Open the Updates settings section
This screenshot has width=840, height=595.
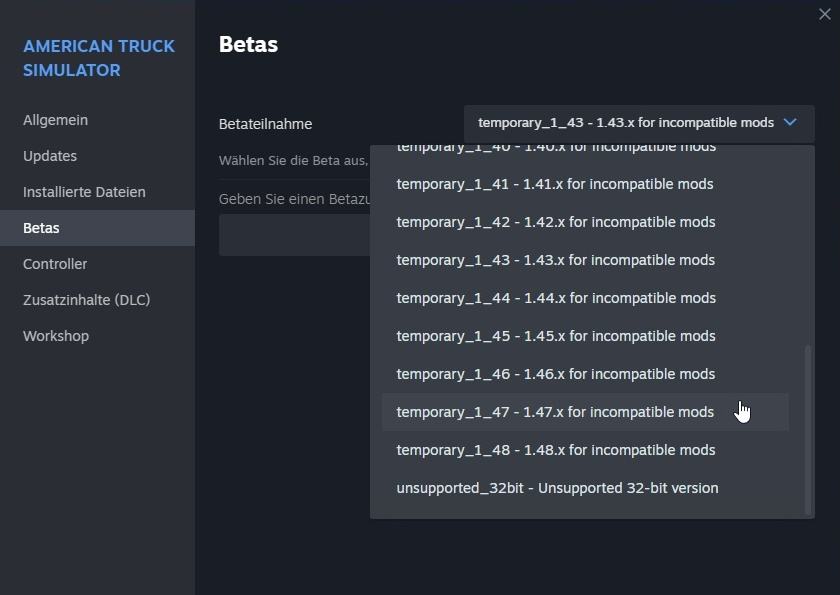click(x=50, y=156)
